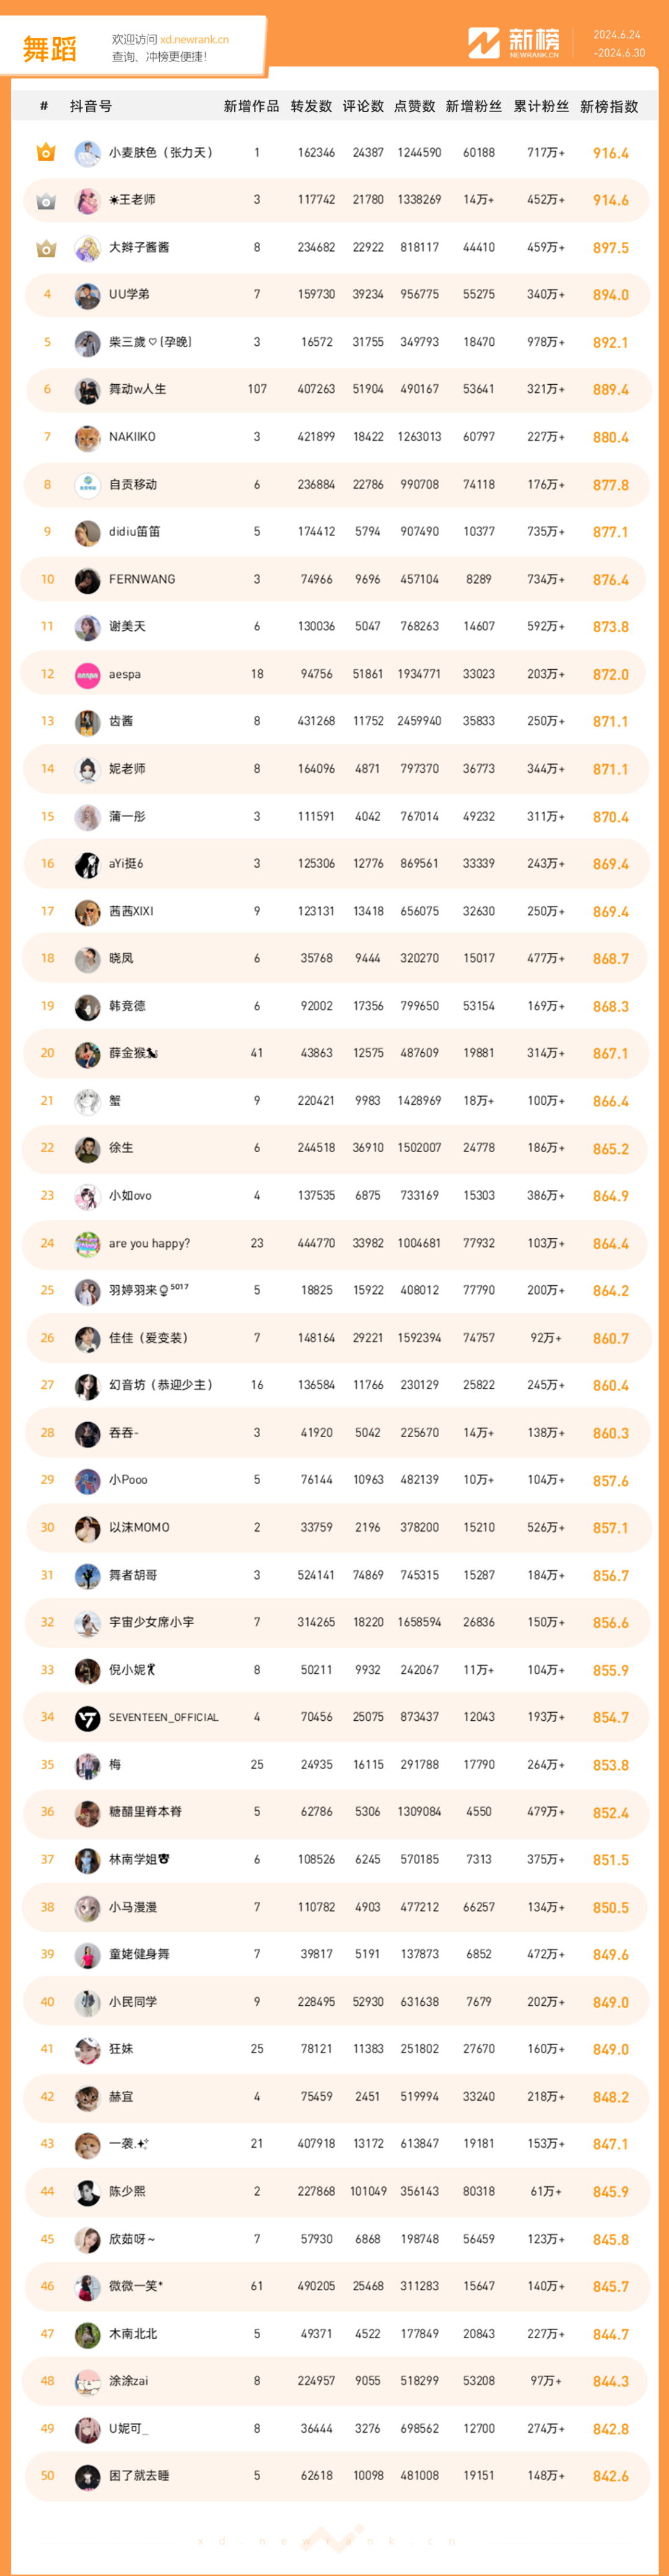The image size is (669, 2576).
Task: Click the 点赞数 column header
Action: (414, 106)
